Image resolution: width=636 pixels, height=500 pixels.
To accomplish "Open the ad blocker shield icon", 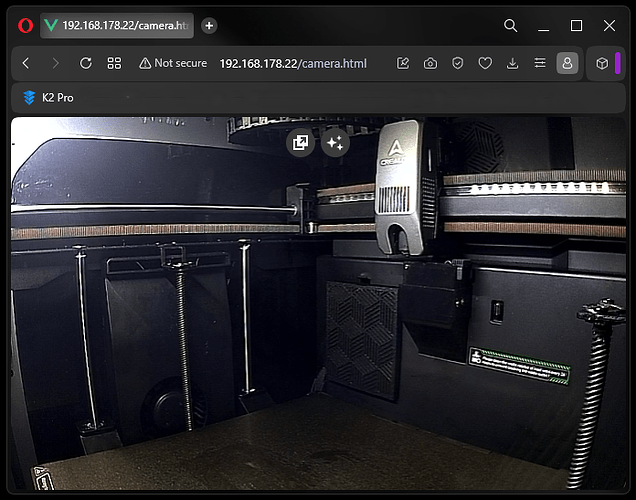I will coord(458,63).
